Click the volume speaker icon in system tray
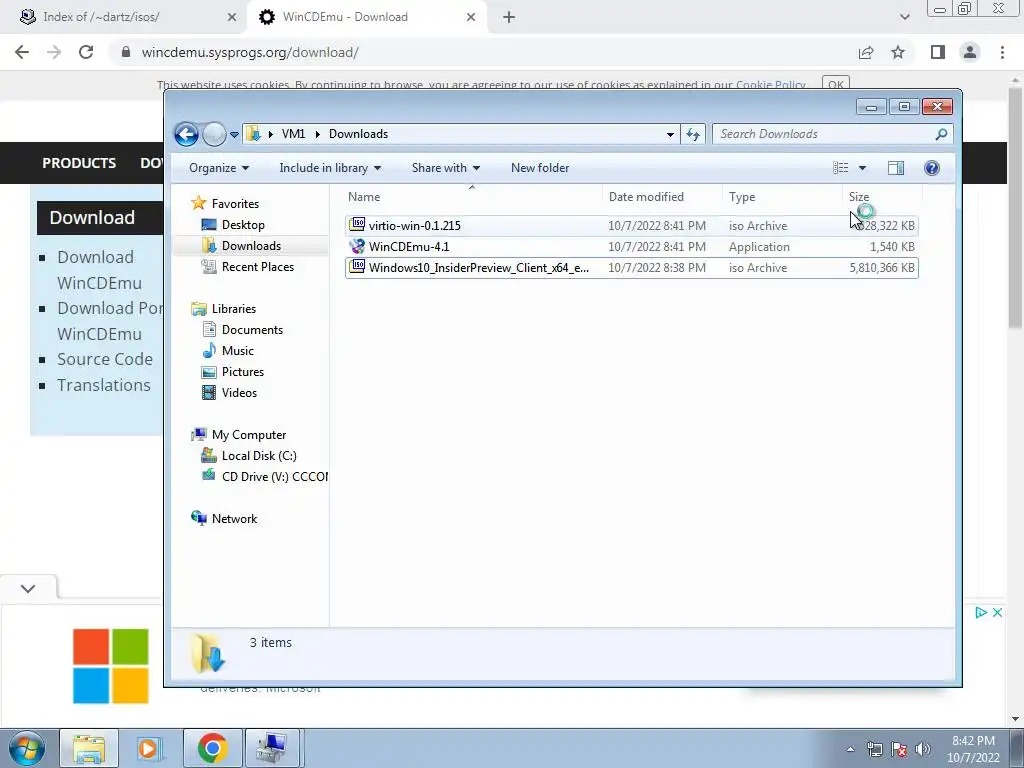The height and width of the screenshot is (768, 1024). 923,749
